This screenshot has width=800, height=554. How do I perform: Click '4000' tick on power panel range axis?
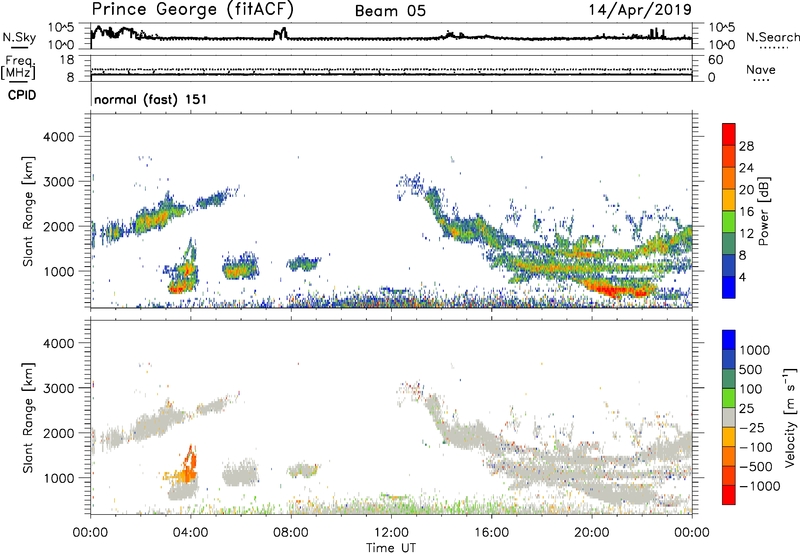coord(59,137)
